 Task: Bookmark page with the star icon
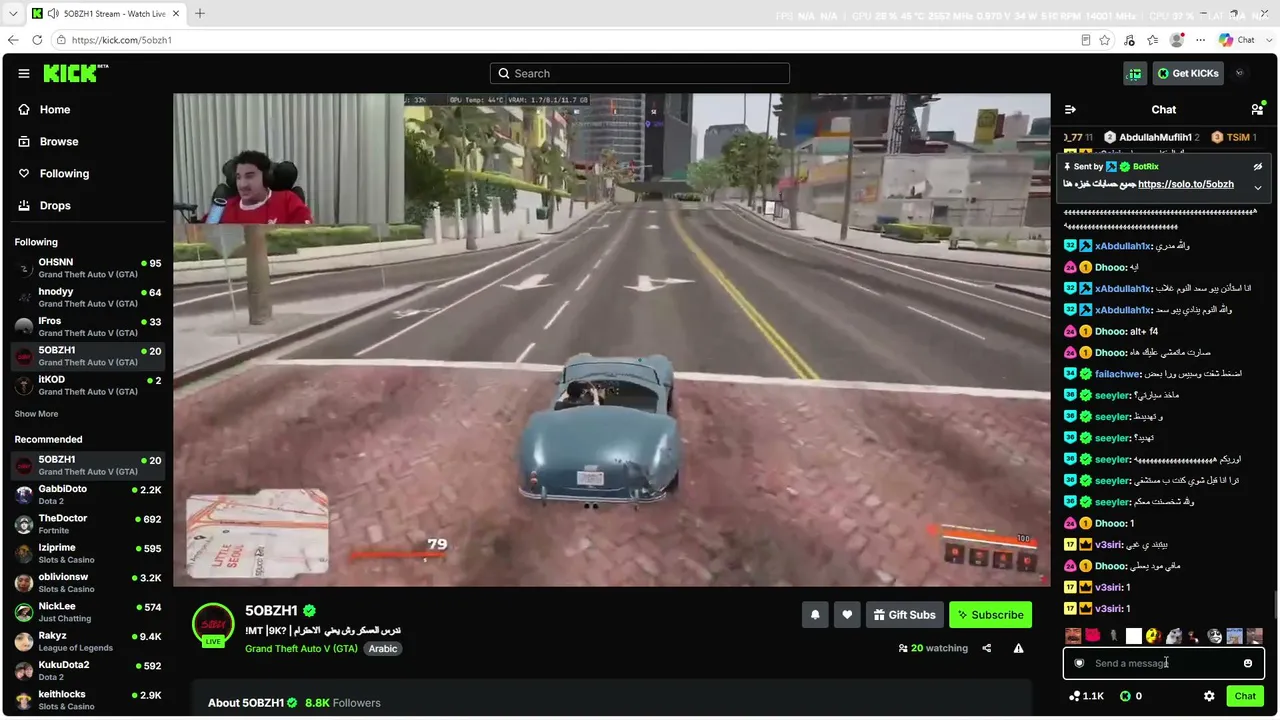tap(1105, 40)
